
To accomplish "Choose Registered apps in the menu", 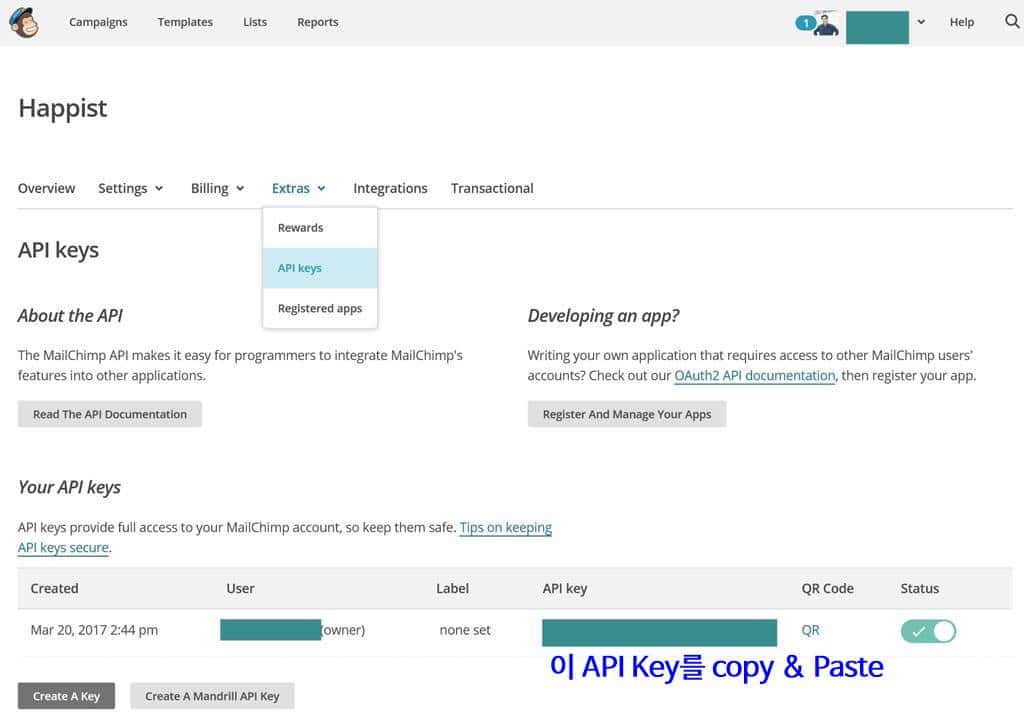I will point(320,308).
